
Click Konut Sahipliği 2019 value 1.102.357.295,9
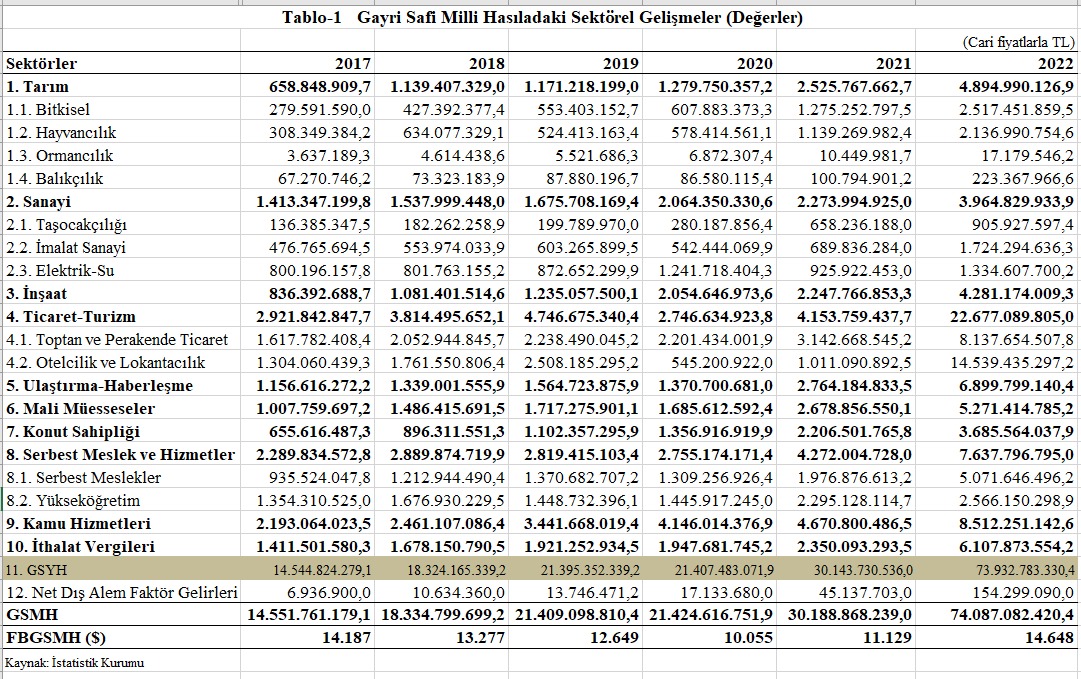coord(581,432)
